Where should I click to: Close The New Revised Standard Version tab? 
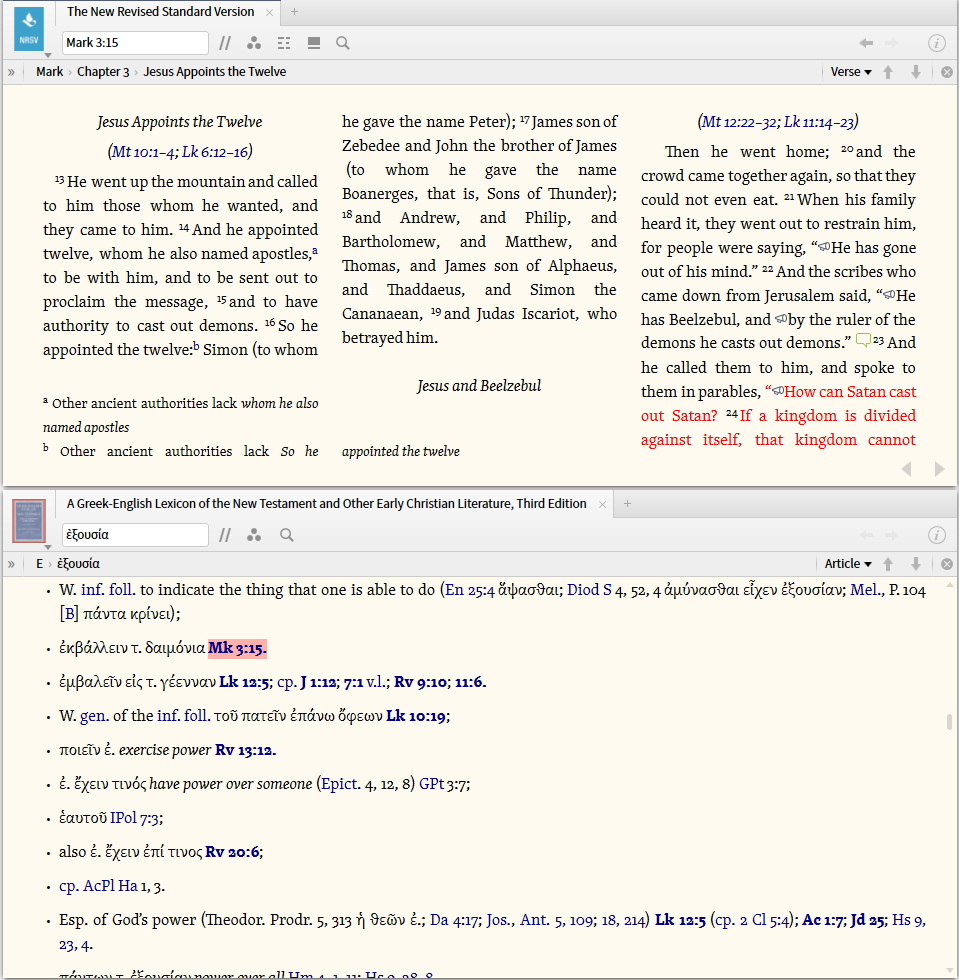[269, 12]
